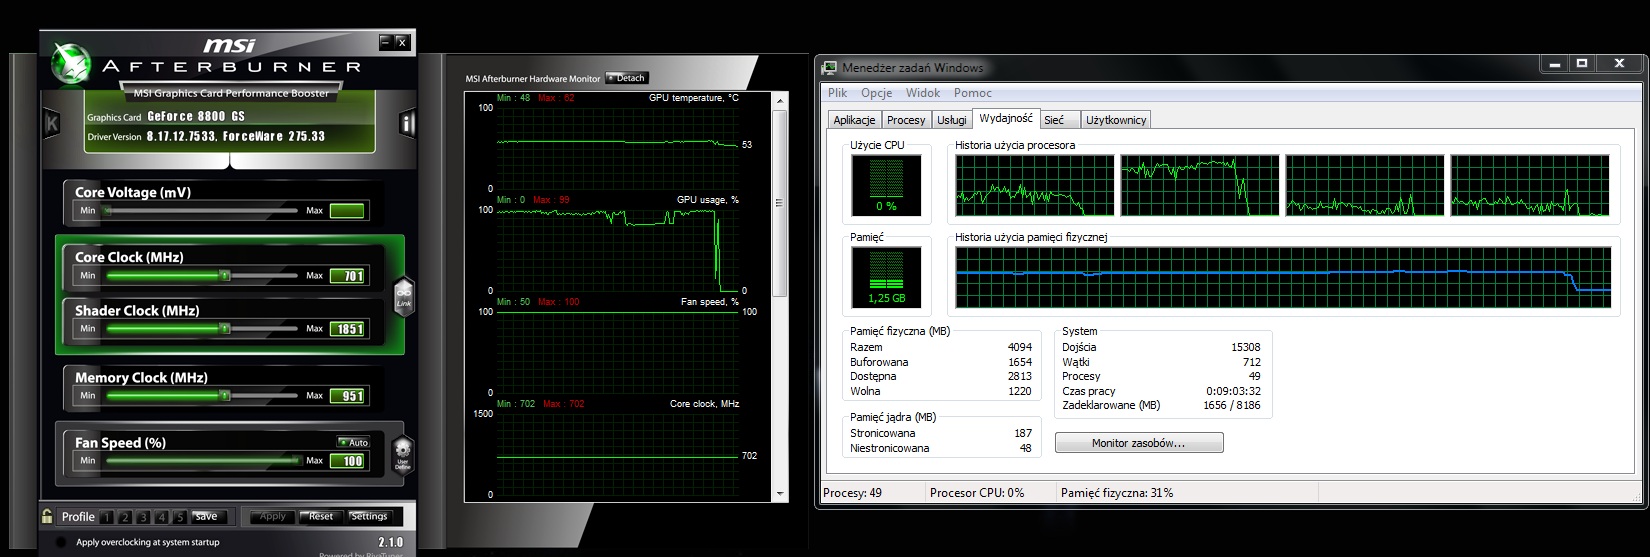Open Monitor zasobów button

pyautogui.click(x=1139, y=443)
